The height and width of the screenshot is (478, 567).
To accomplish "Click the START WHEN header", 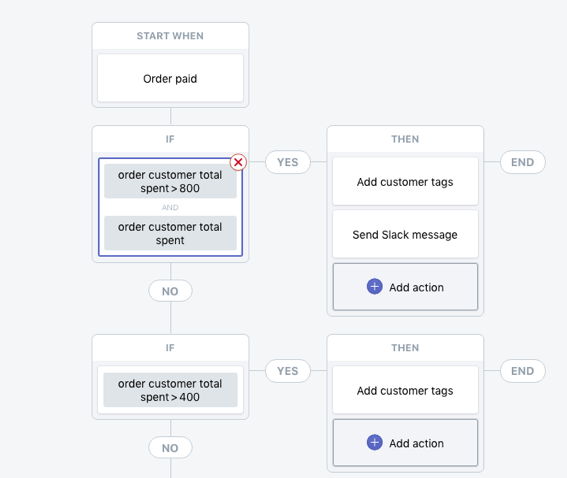I will 170,36.
